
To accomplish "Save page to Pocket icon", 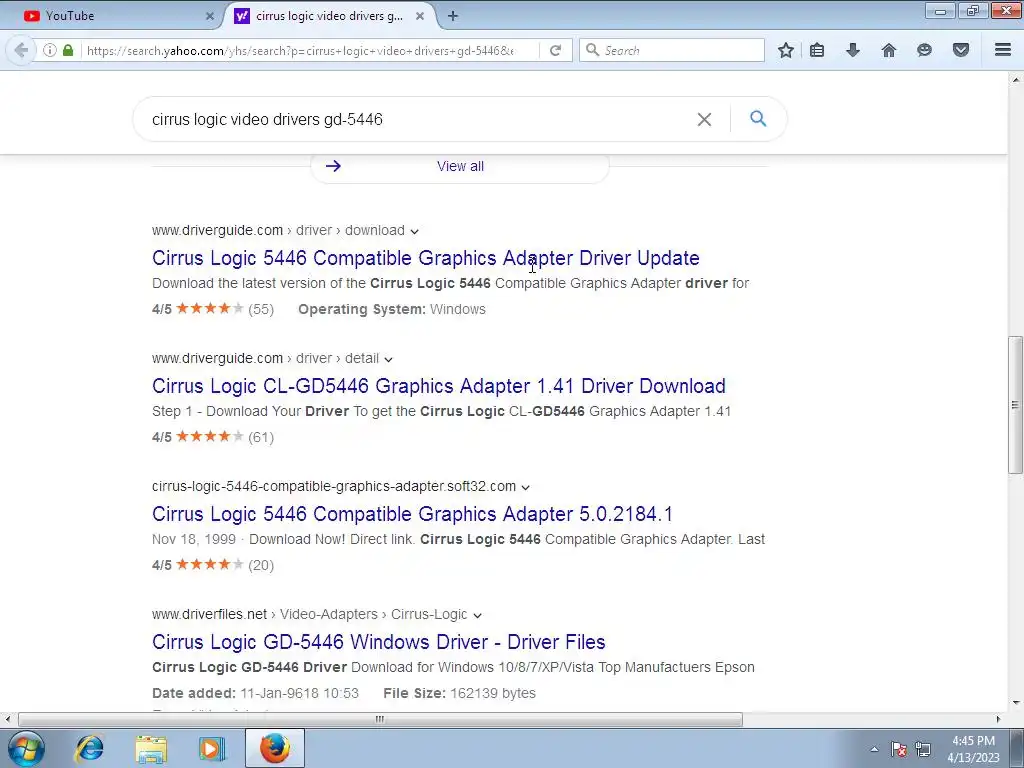I will point(961,50).
